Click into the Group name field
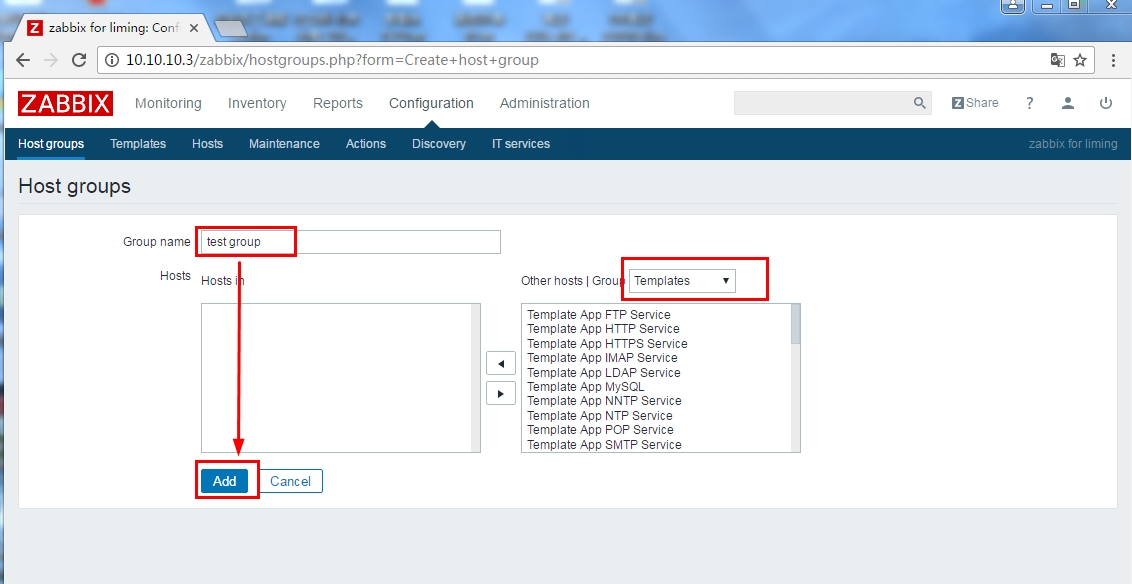Viewport: 1132px width, 584px height. point(350,242)
